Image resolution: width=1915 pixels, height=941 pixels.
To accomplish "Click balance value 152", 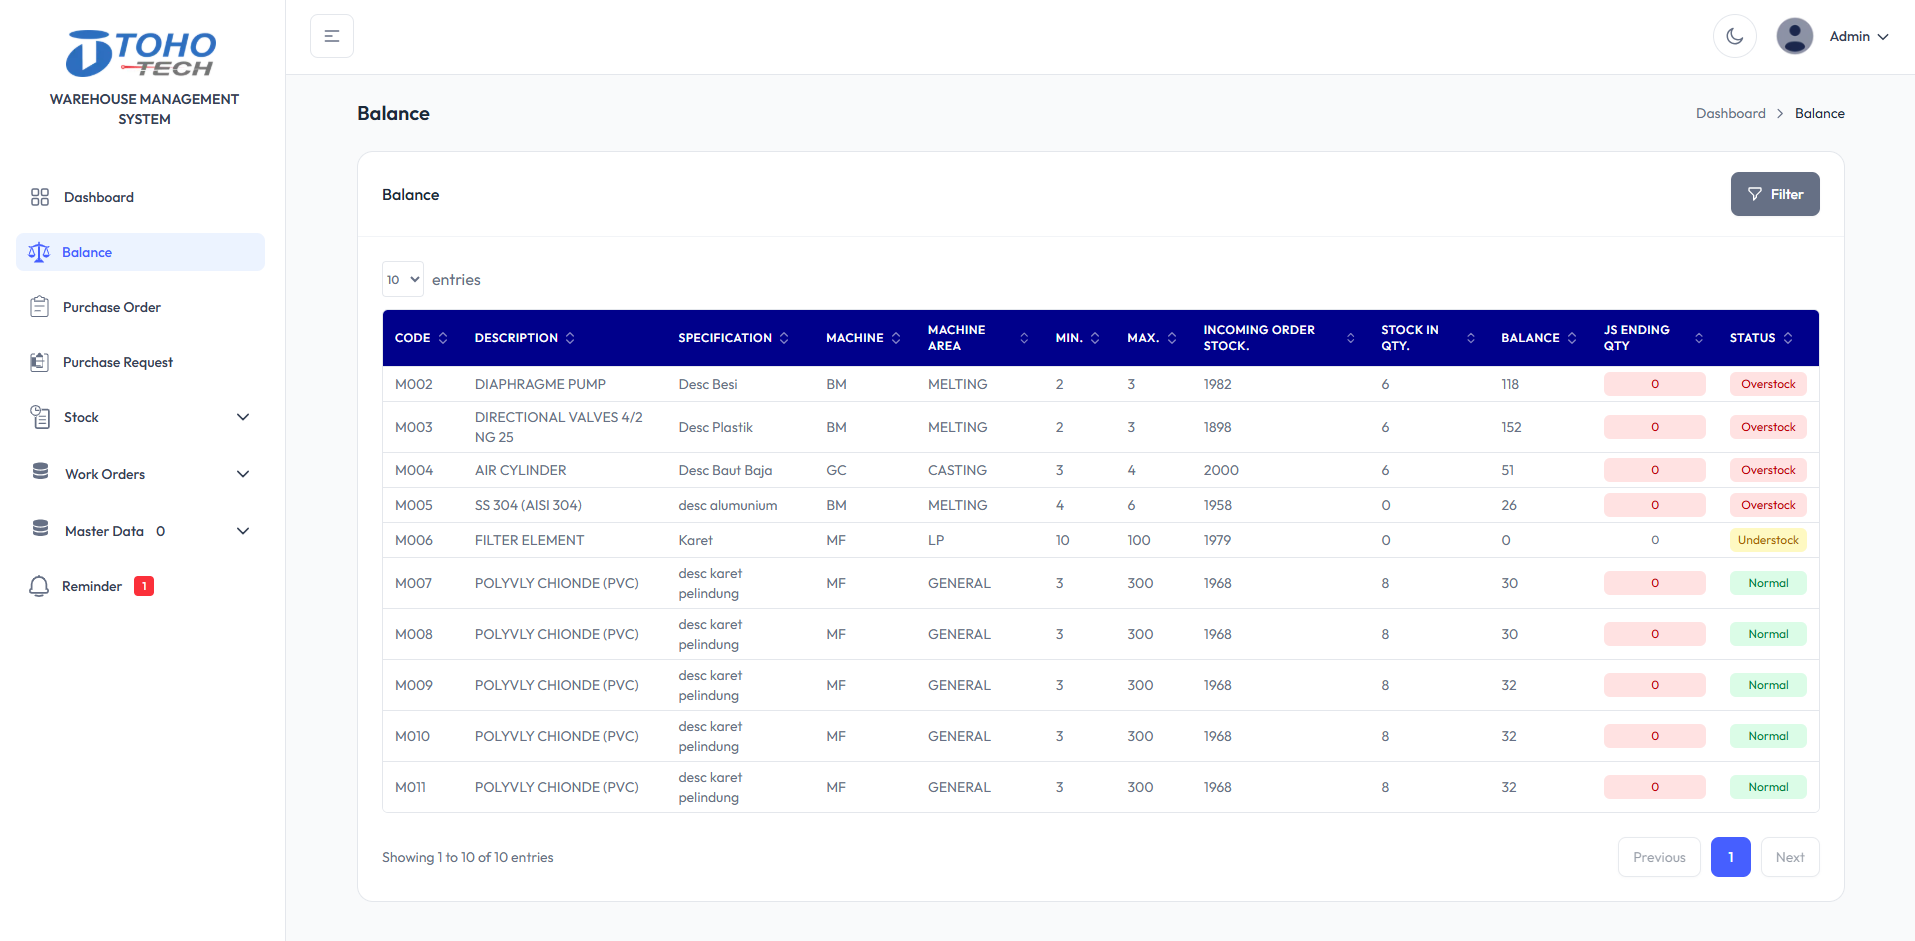I will pos(1511,427).
